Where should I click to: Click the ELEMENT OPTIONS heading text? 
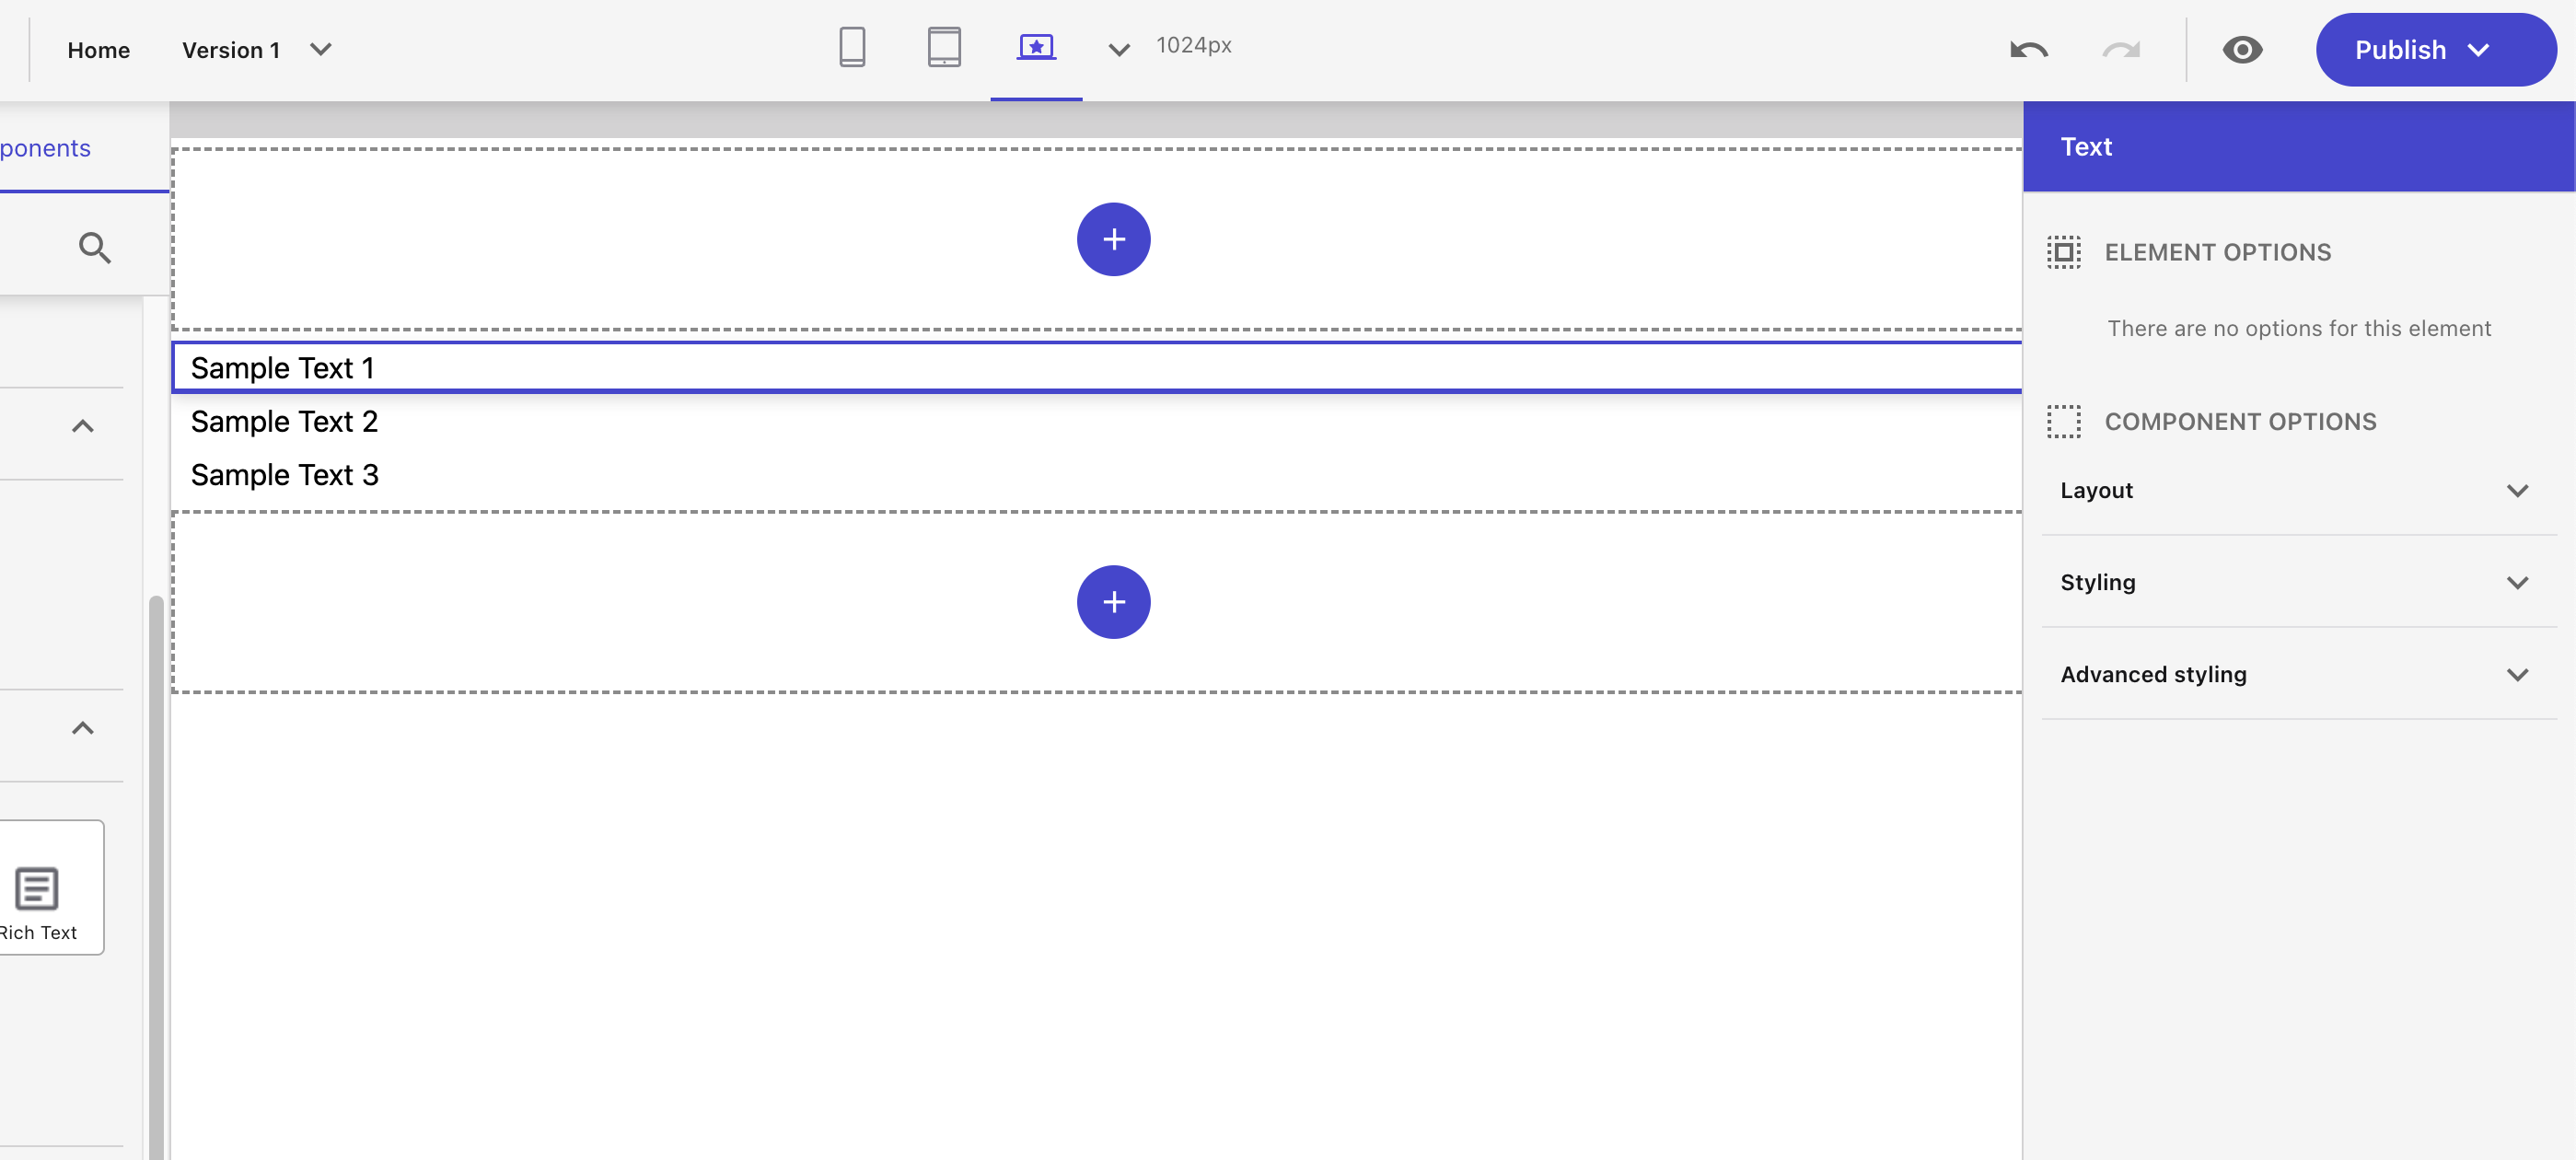point(2217,252)
